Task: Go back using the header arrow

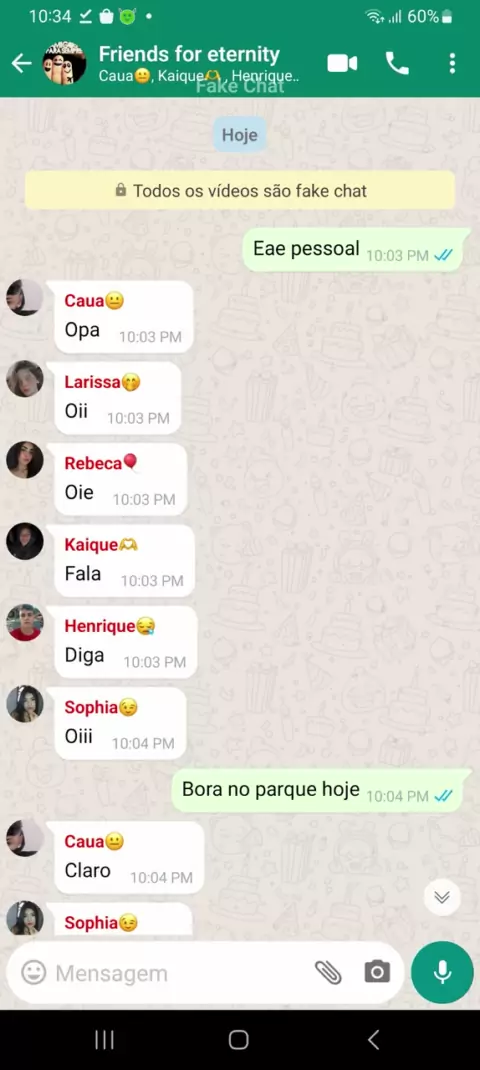Action: coord(21,63)
